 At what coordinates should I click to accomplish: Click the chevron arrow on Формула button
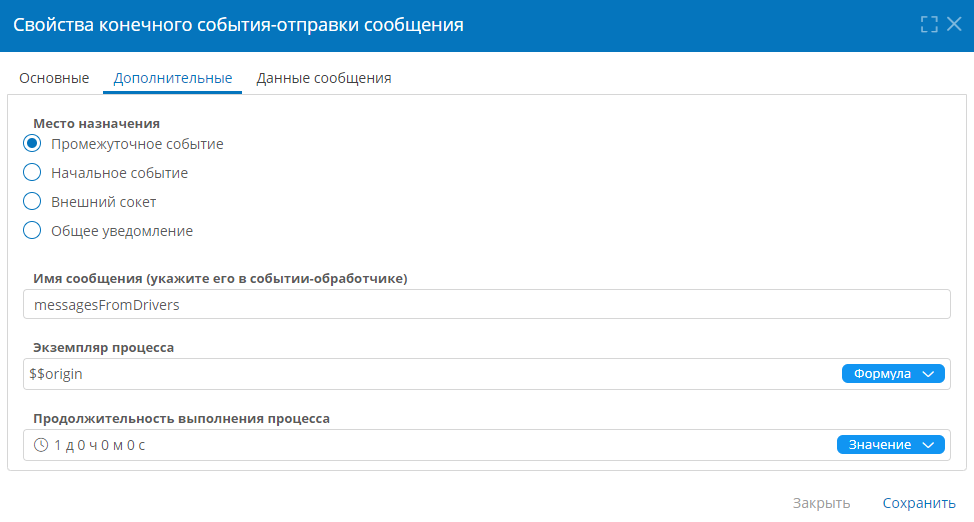click(929, 374)
